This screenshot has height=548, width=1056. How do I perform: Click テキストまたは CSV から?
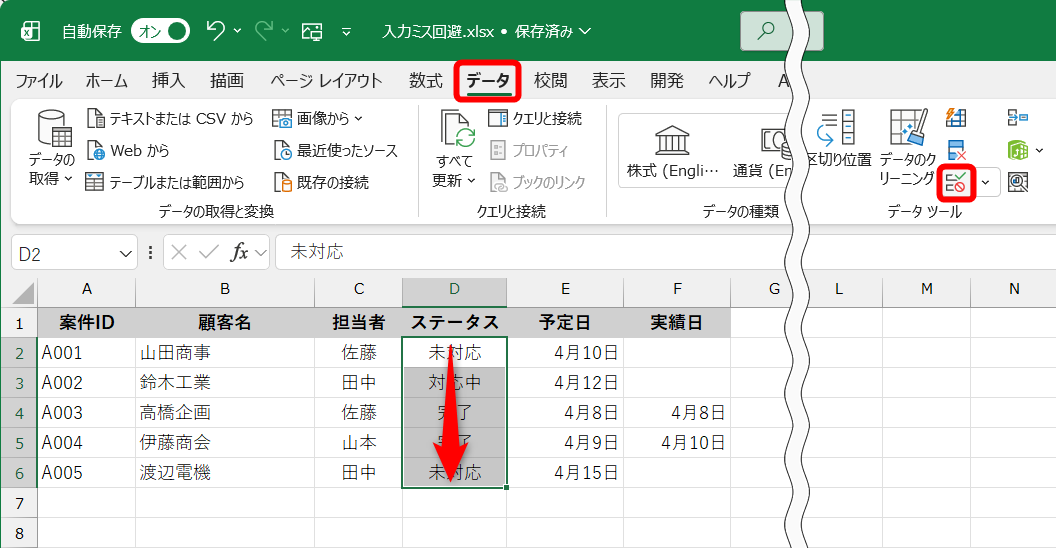point(170,118)
